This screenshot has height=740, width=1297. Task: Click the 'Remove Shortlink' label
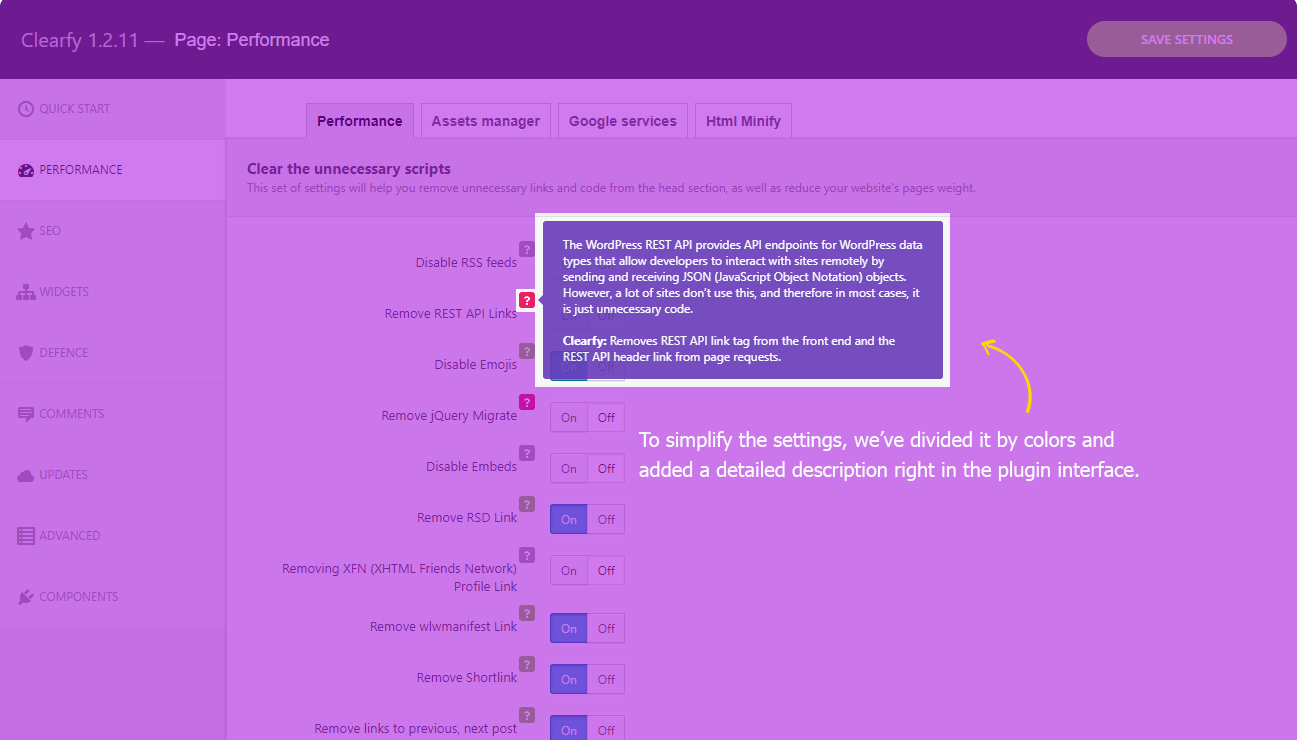pos(467,678)
